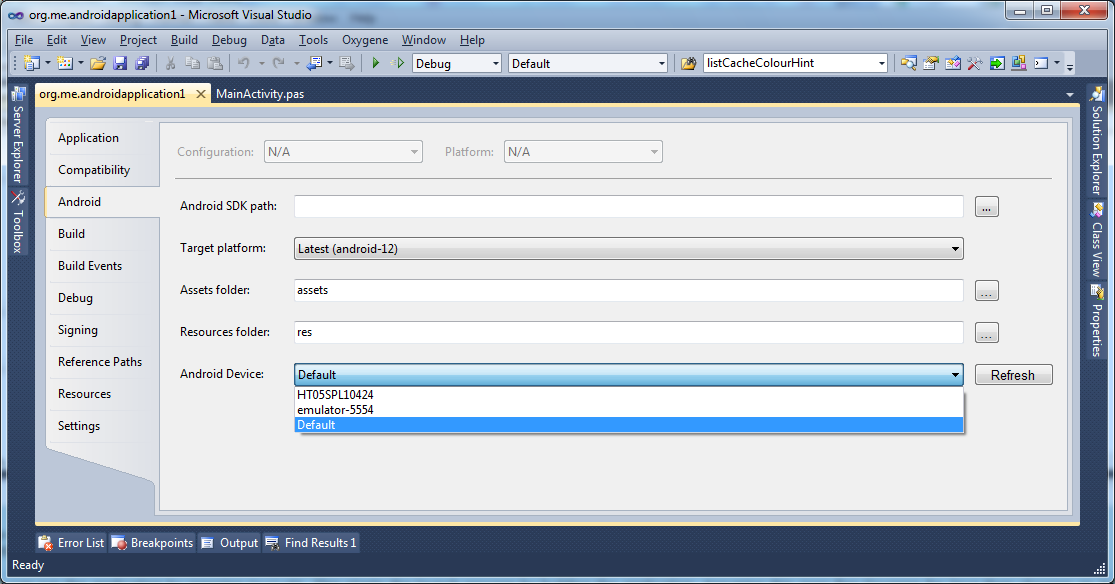Click the Undo arrow icon
This screenshot has height=584, width=1115.
coord(244,63)
